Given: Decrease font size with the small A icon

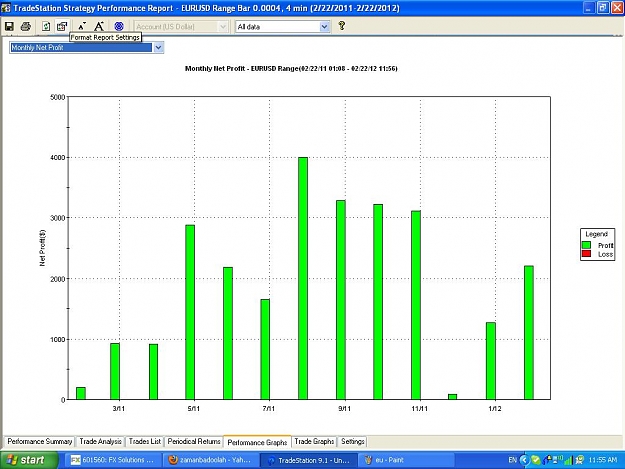Looking at the screenshot, I should (82, 26).
